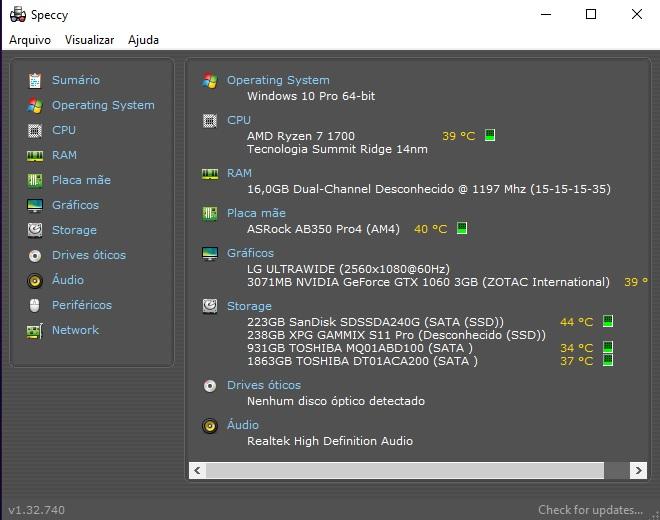Select Placa mãe in the sidebar
Screen dimensions: 660x520
[81, 180]
